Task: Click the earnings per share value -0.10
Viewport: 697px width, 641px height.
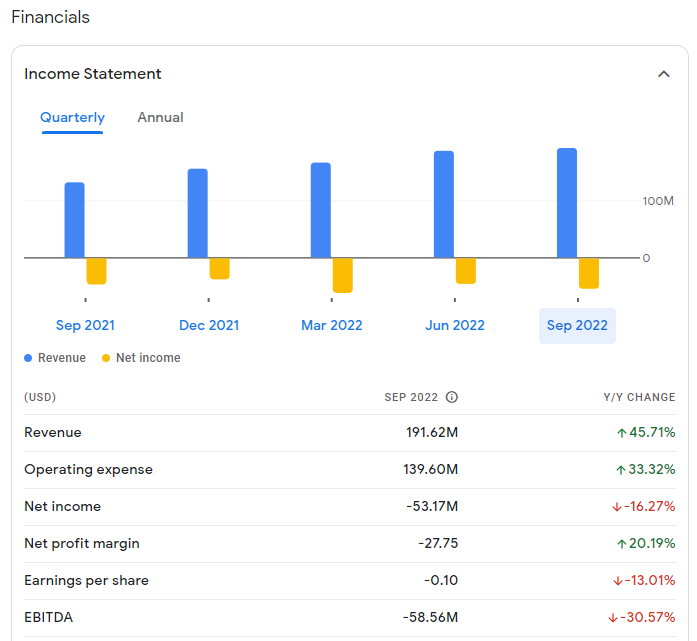Action: coord(441,580)
